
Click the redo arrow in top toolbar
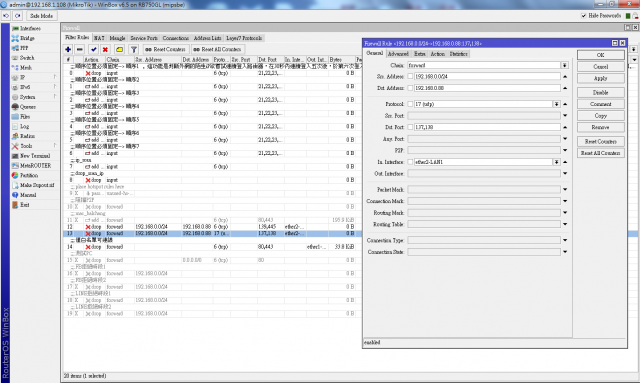click(18, 16)
